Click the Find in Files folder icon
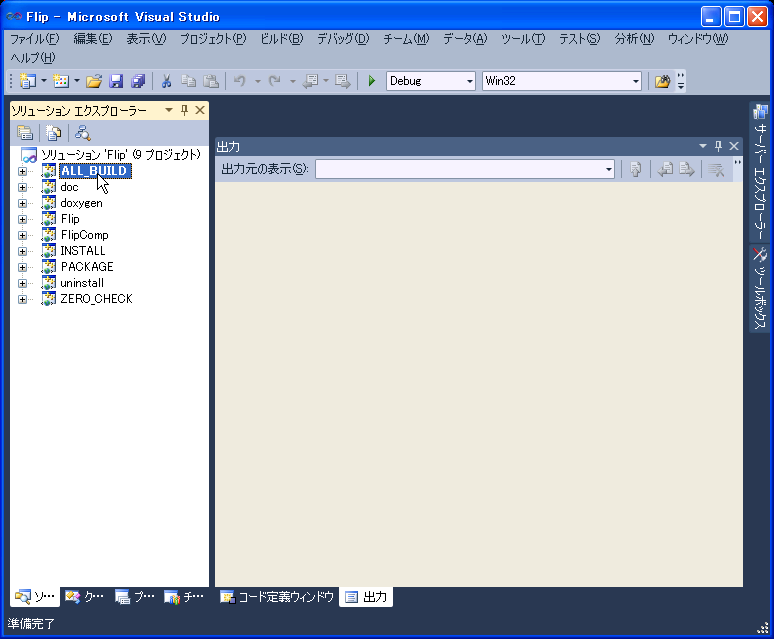This screenshot has width=774, height=639. pos(662,81)
